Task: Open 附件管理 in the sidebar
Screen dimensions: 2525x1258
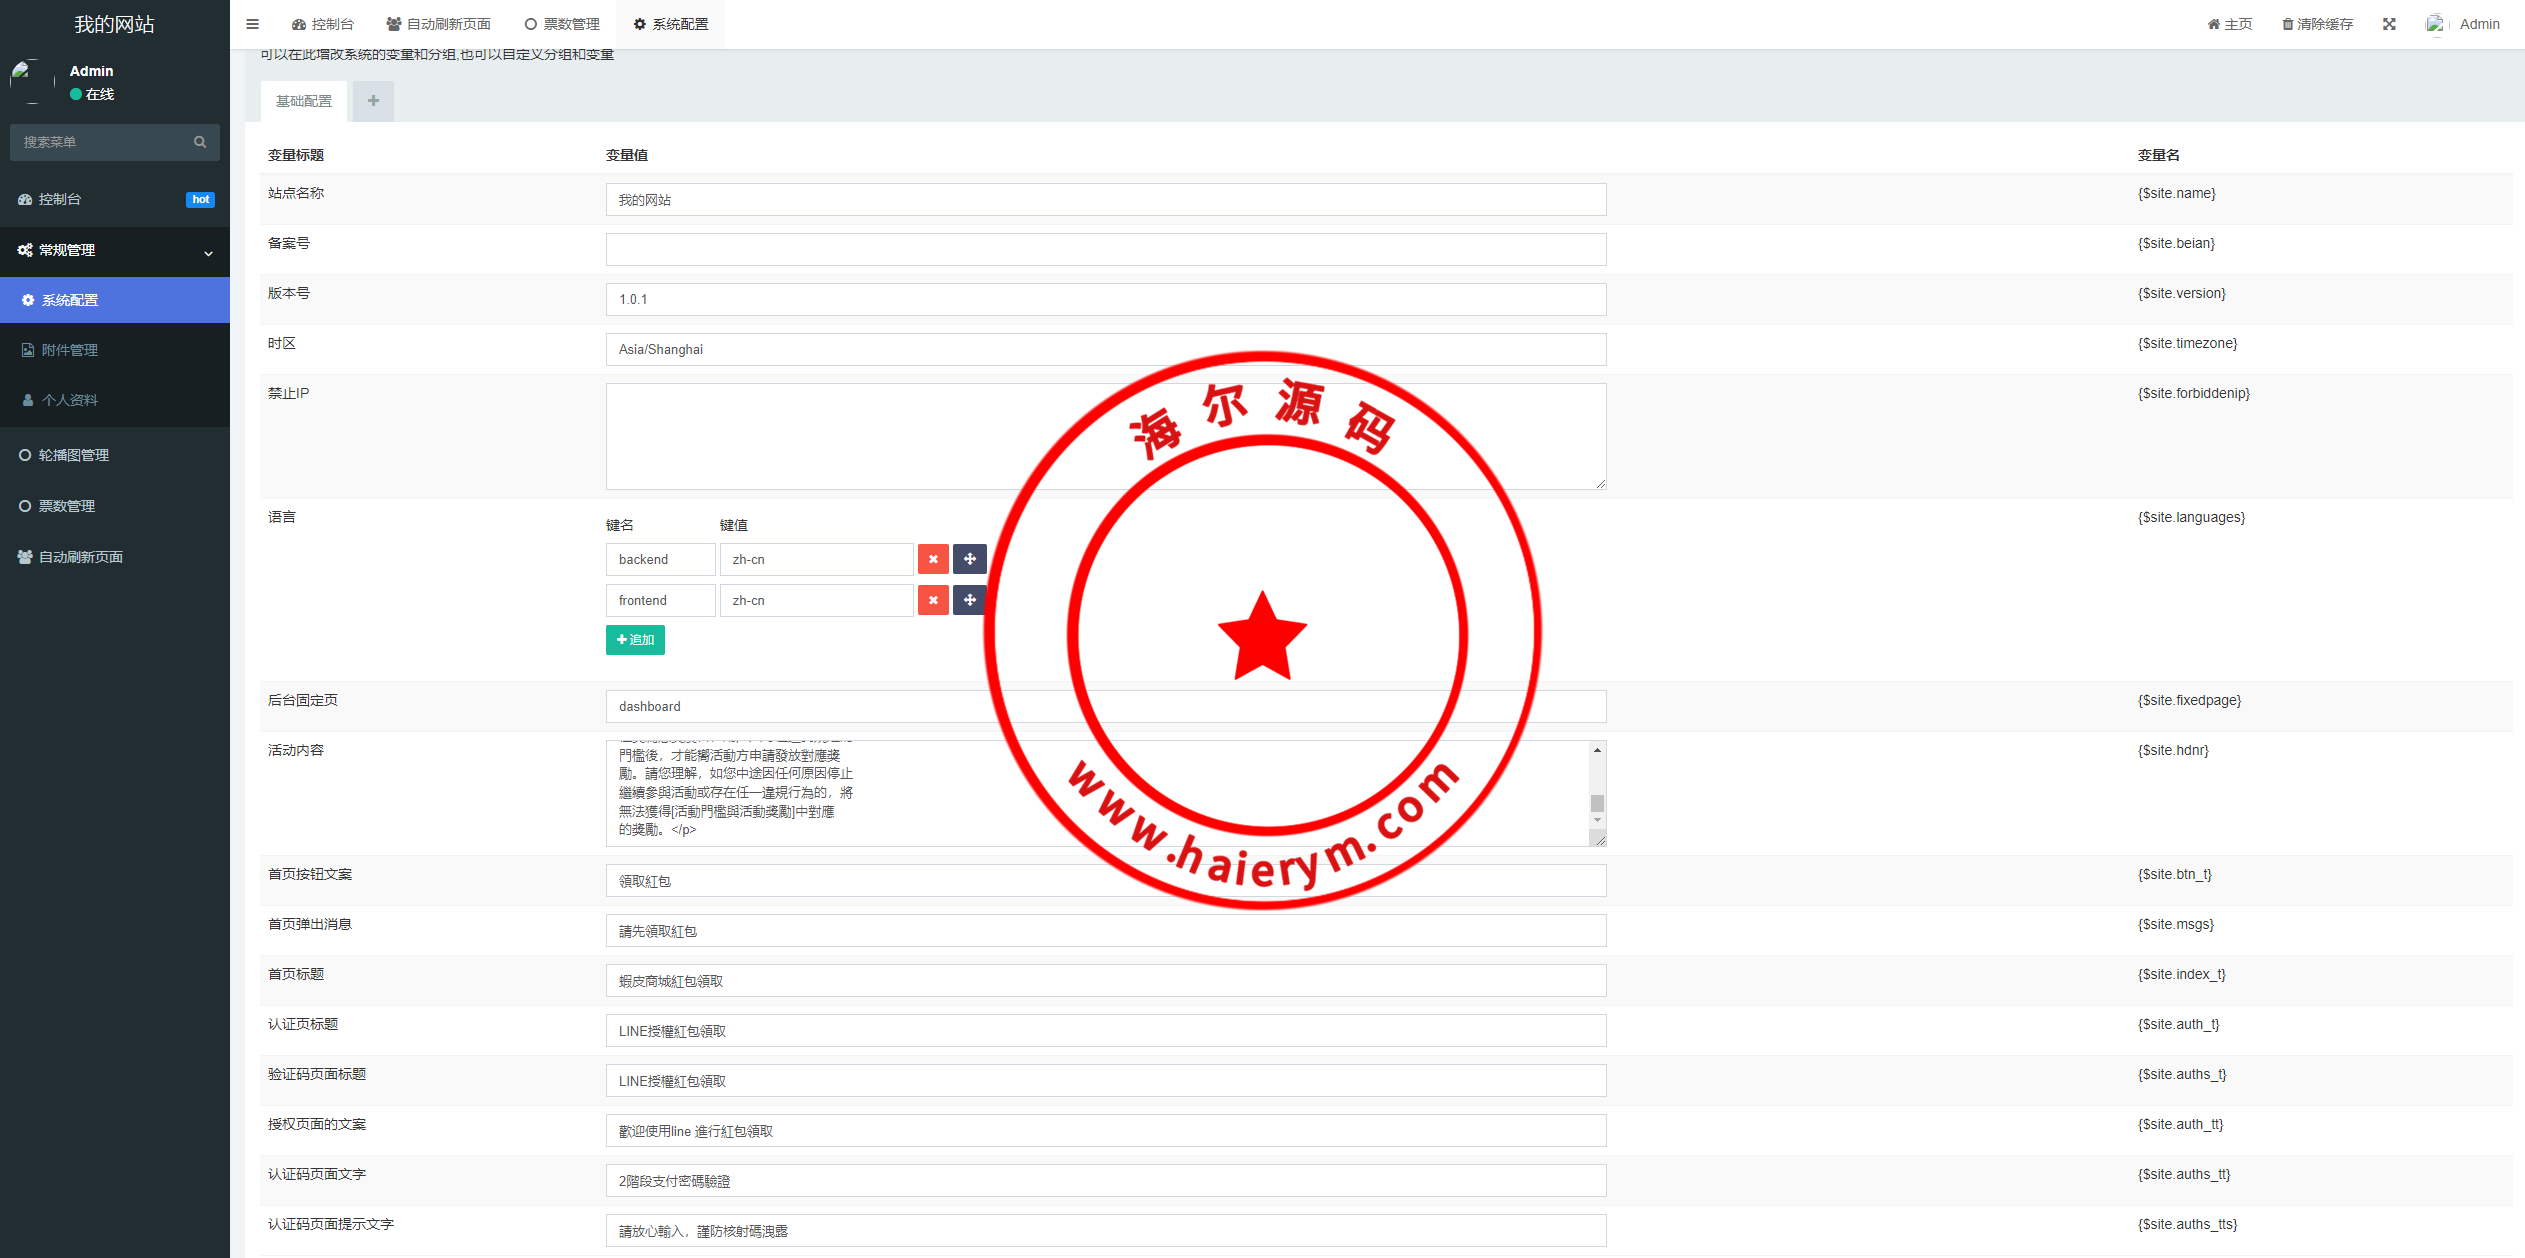Action: click(69, 350)
